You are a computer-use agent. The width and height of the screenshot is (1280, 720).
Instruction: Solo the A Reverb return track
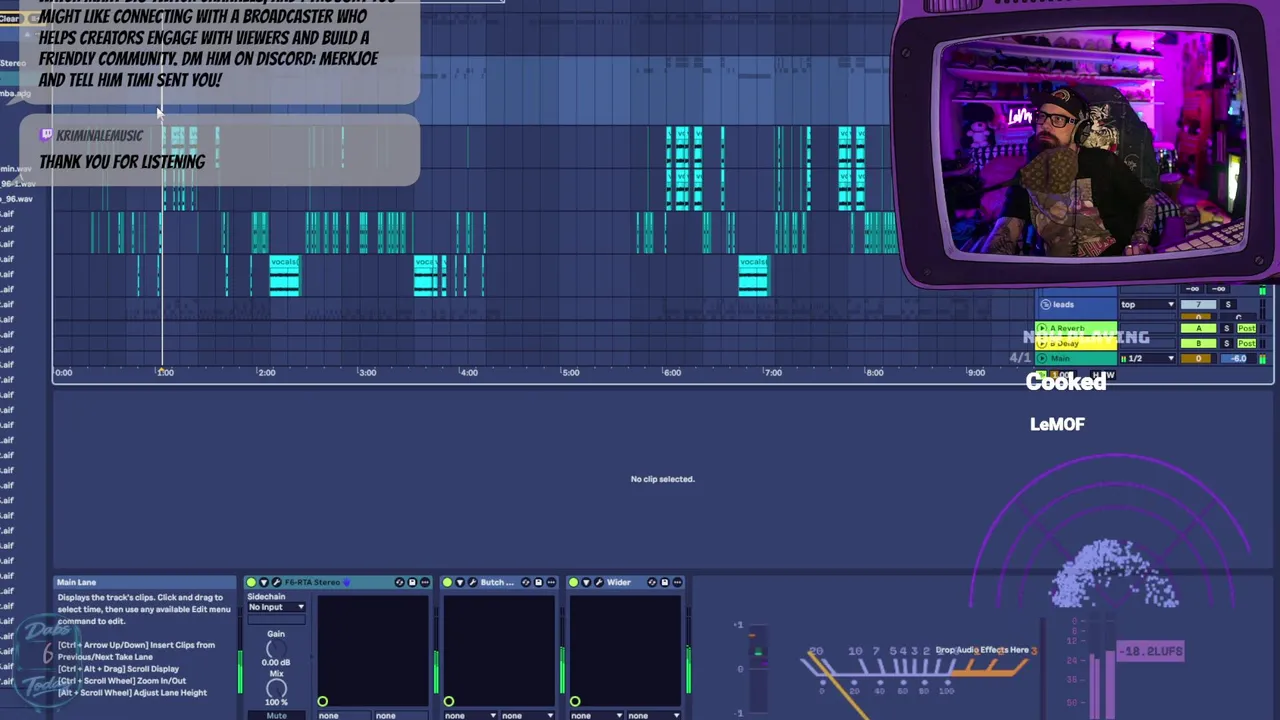pyautogui.click(x=1227, y=328)
